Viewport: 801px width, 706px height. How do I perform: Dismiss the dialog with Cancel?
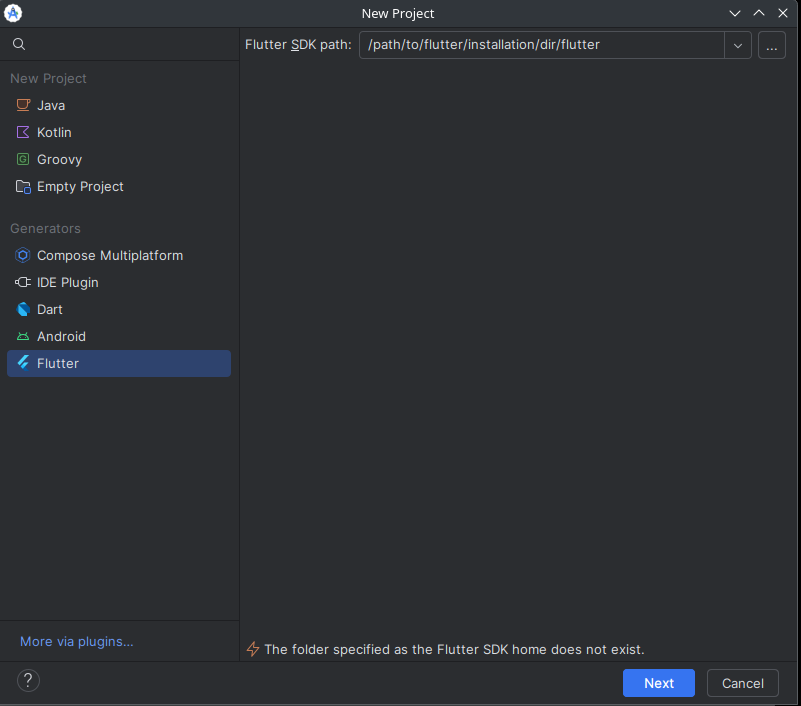coord(743,683)
